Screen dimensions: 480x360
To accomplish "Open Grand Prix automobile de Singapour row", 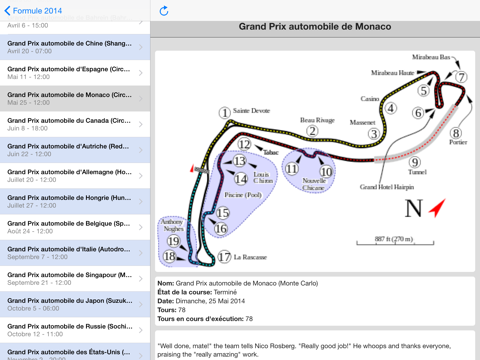I will pyautogui.click(x=75, y=278).
